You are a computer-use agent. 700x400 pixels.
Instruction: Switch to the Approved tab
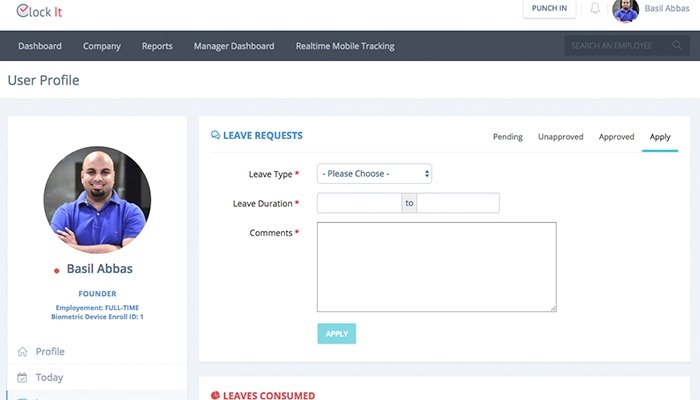pos(616,137)
